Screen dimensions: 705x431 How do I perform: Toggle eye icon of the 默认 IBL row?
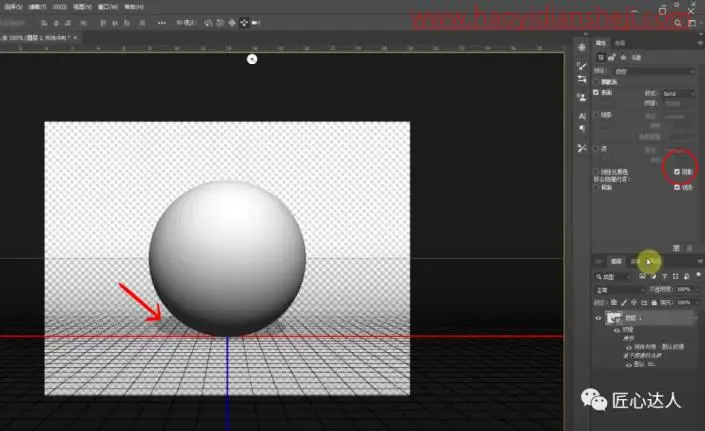[629, 364]
